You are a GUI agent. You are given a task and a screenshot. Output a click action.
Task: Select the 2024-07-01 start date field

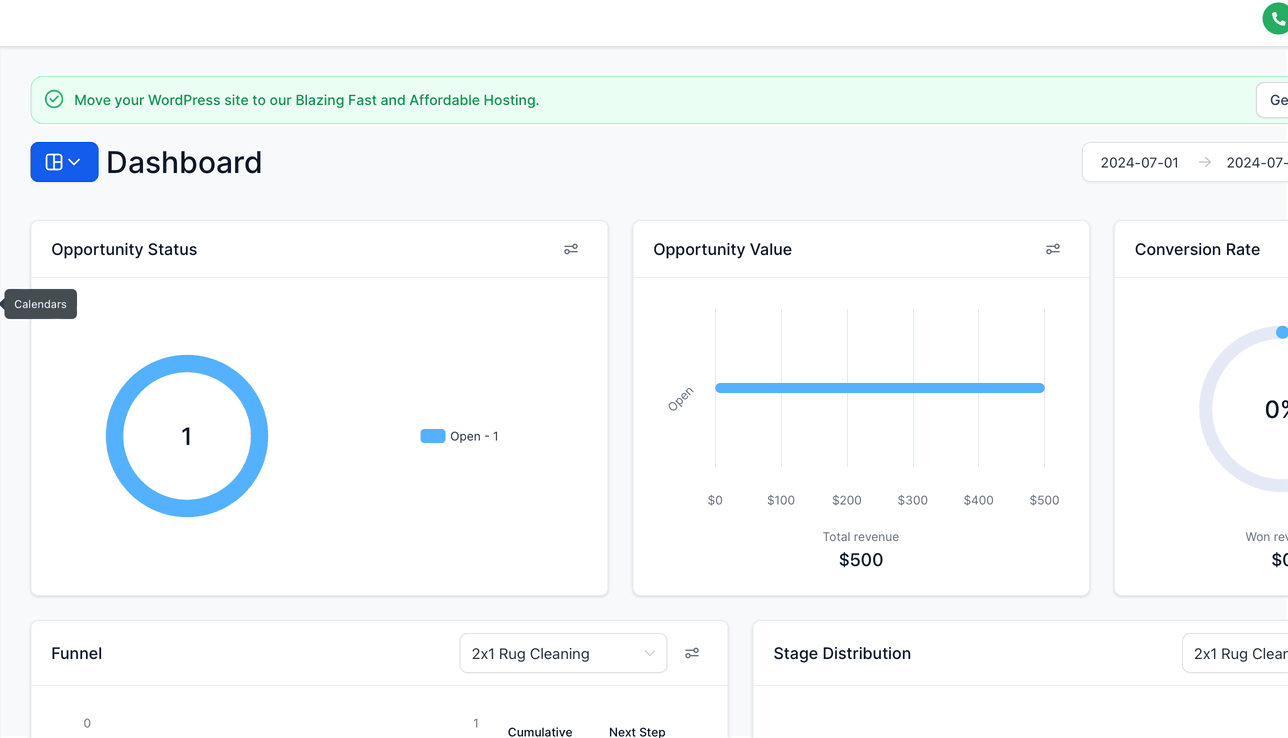point(1139,162)
